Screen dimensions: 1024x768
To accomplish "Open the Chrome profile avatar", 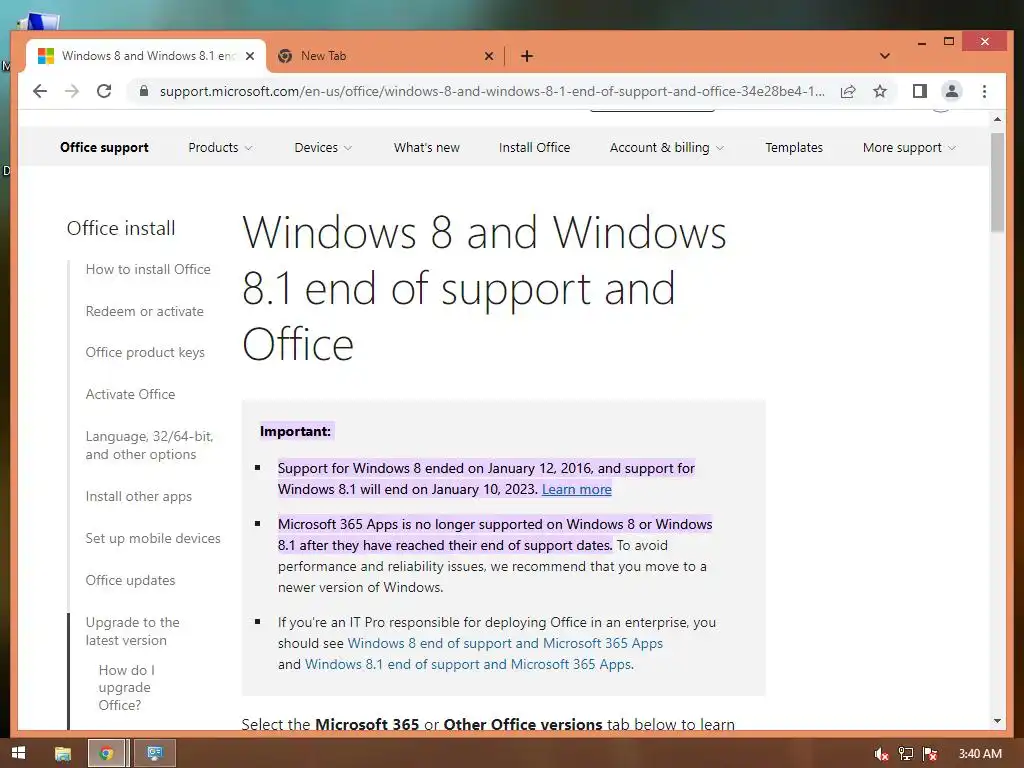I will [x=952, y=91].
